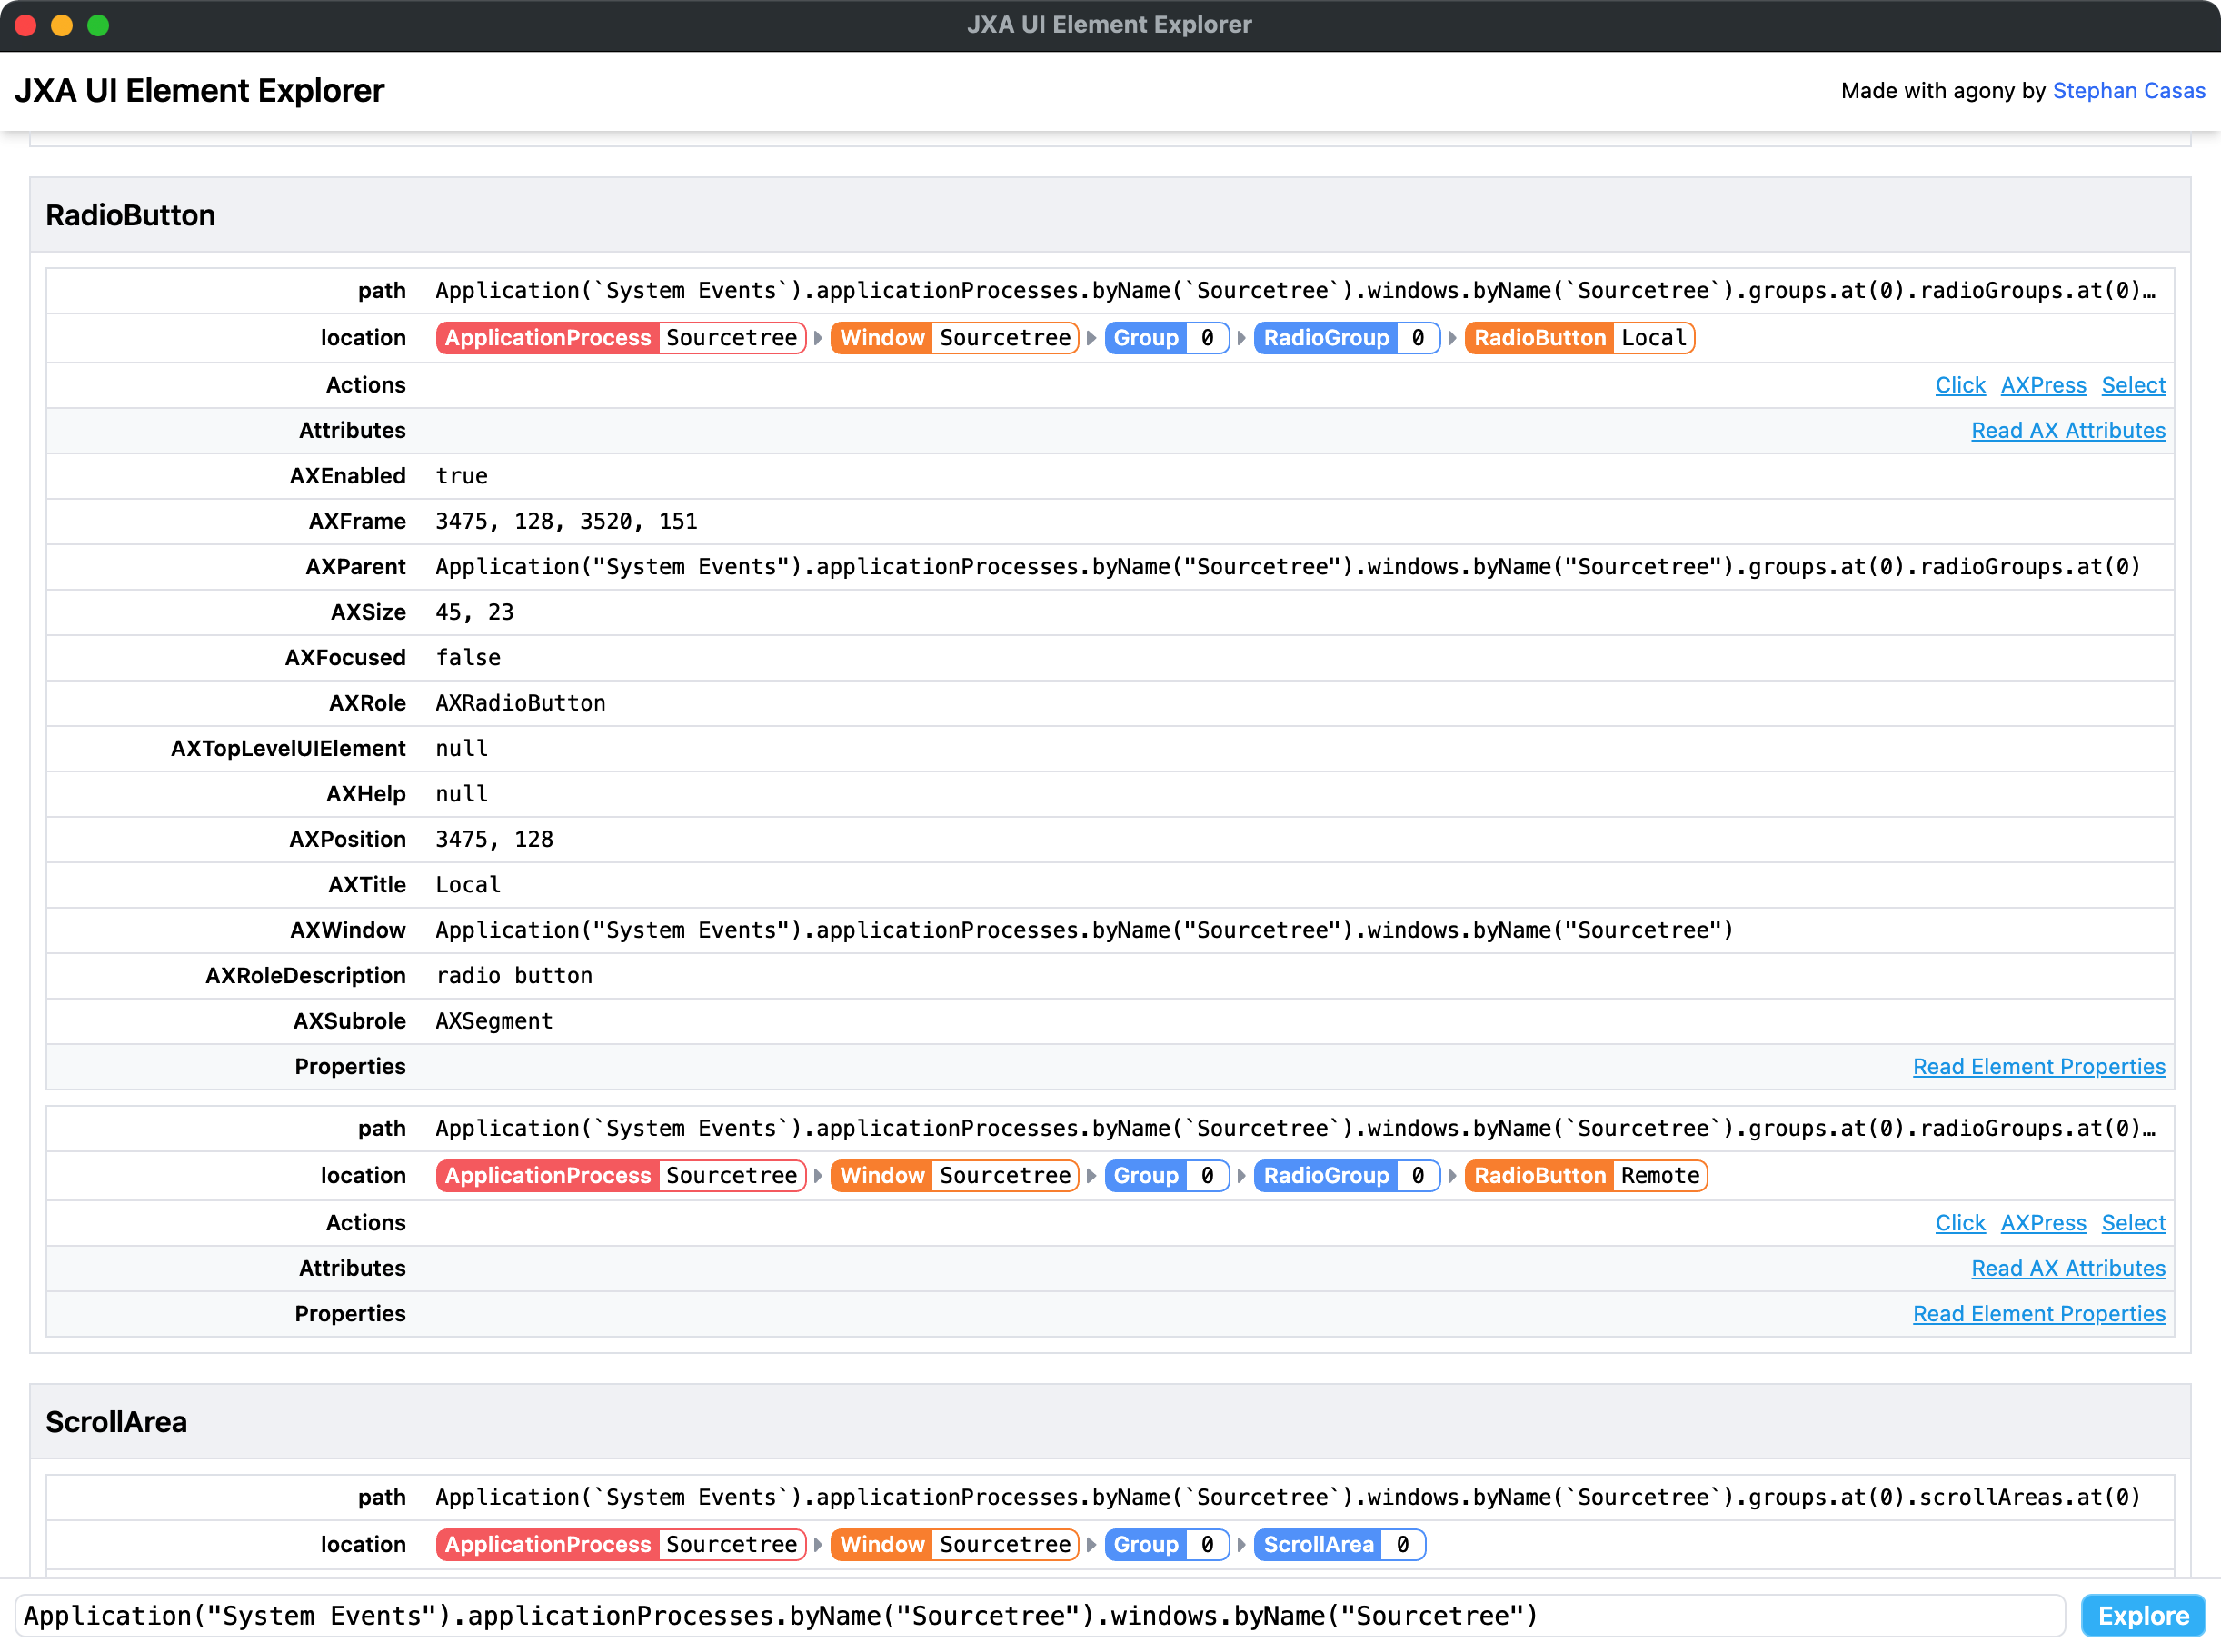The width and height of the screenshot is (2221, 1652).
Task: Click the path input field at bottom
Action: (1040, 1615)
